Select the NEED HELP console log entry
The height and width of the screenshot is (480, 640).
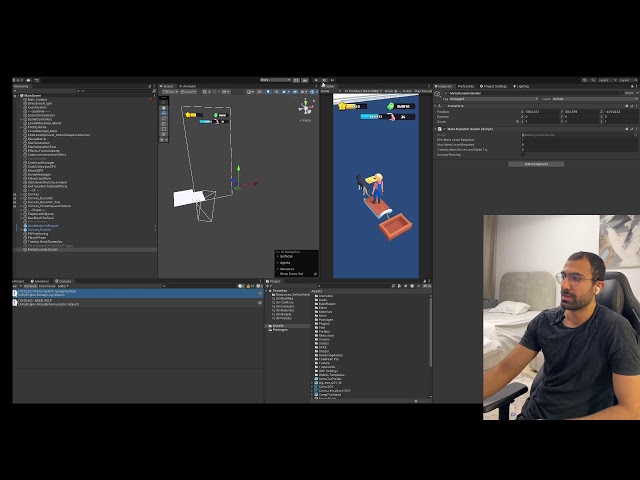[x=138, y=302]
